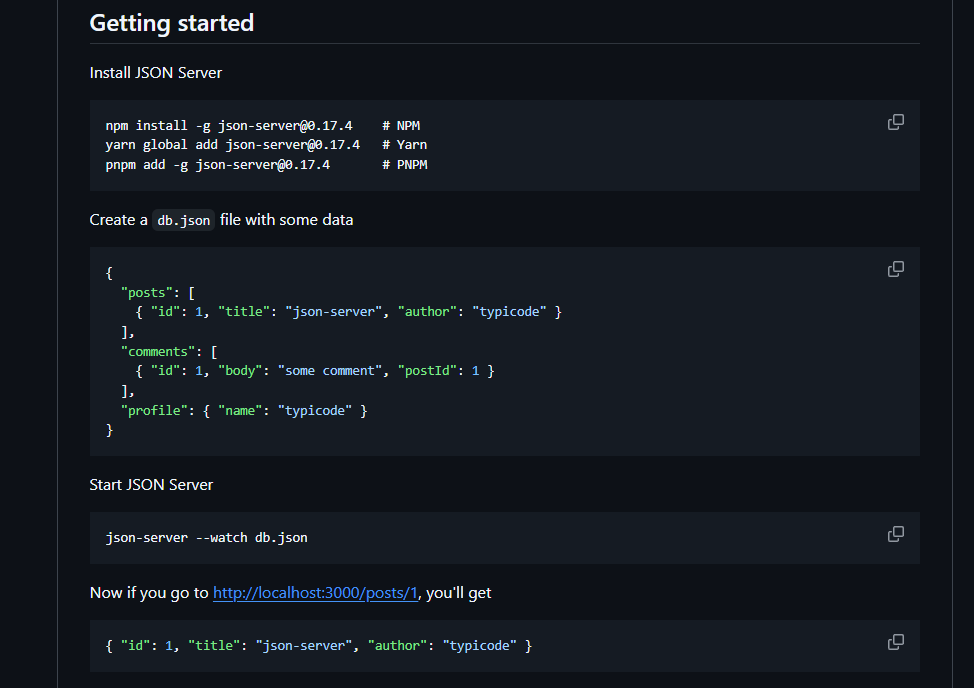Open the localhost:3000/posts/1 link

(315, 593)
